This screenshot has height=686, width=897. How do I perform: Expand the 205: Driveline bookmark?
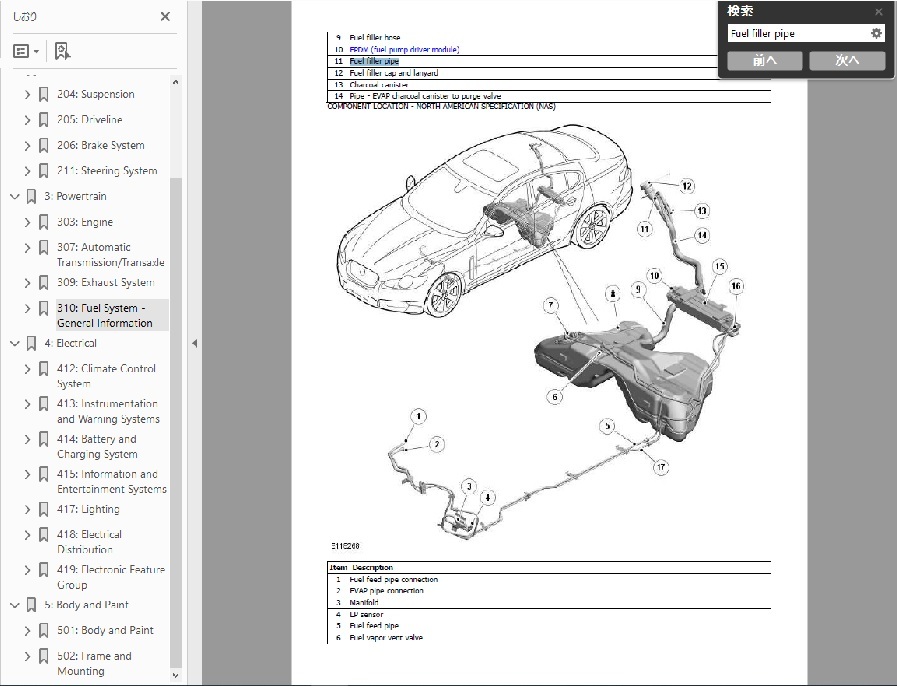[x=27, y=120]
